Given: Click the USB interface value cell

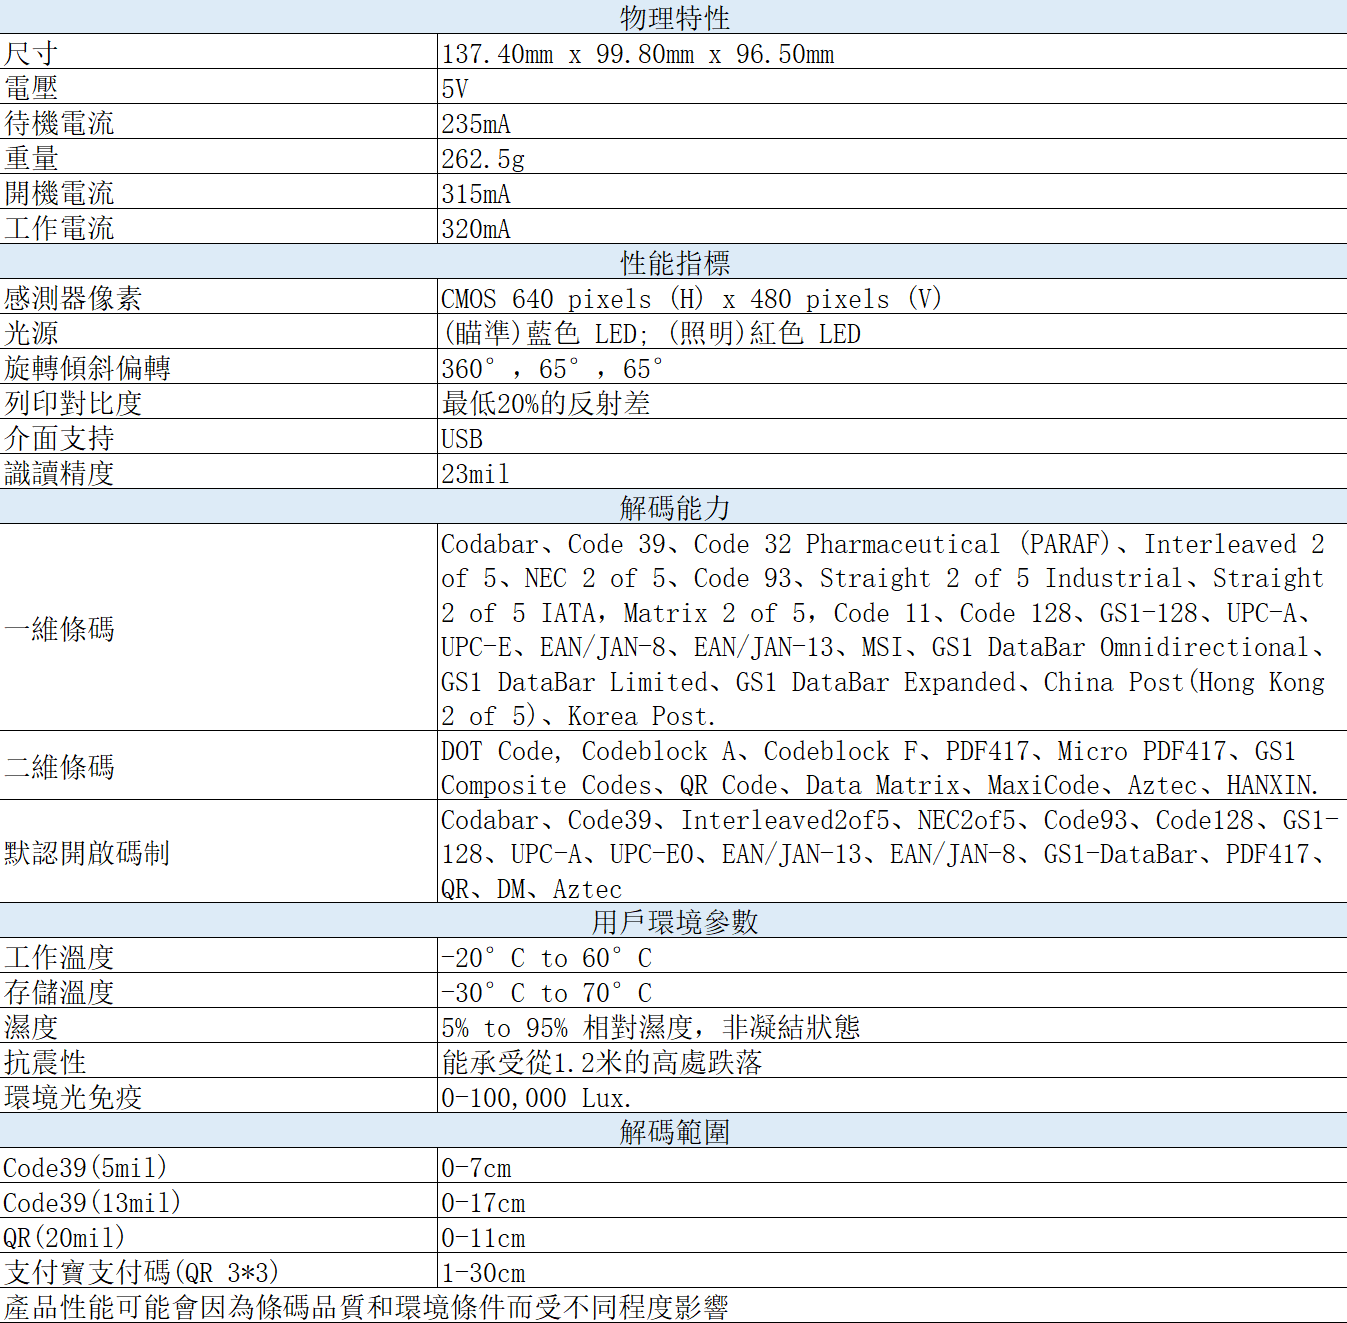Looking at the screenshot, I should click(x=462, y=438).
